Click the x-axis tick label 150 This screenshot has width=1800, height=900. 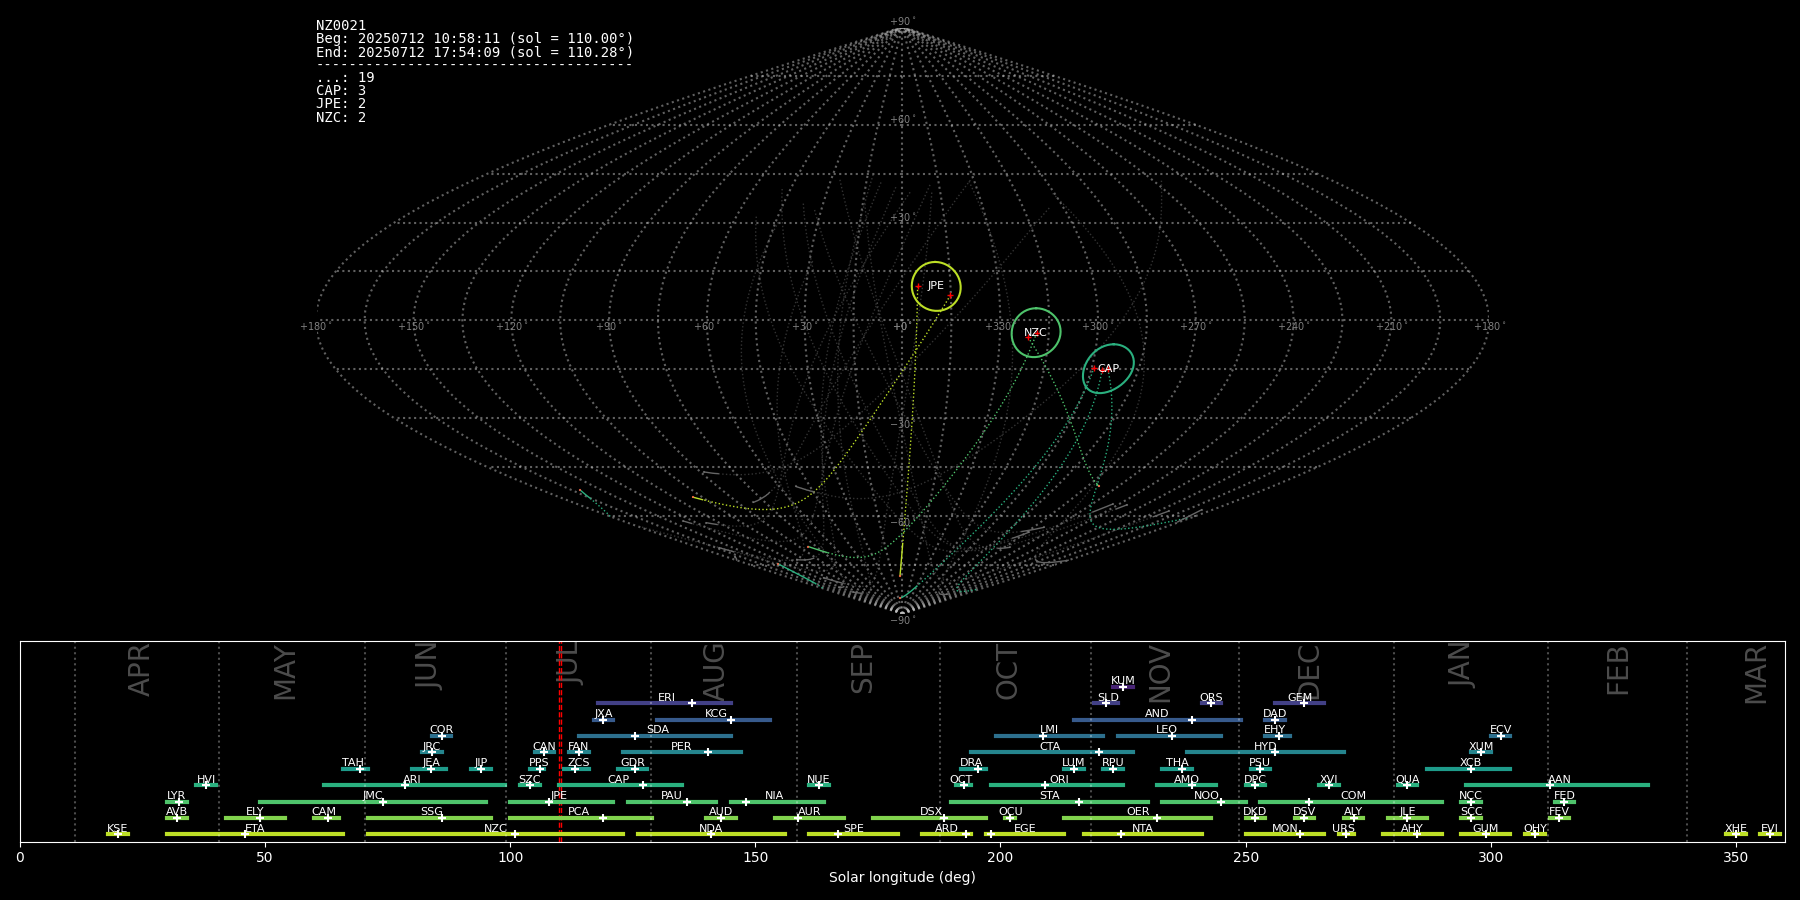point(755,857)
